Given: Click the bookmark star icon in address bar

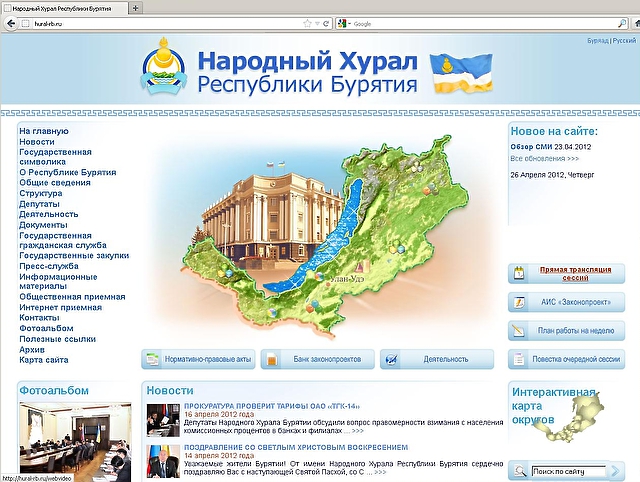Looking at the screenshot, I should click(x=307, y=24).
